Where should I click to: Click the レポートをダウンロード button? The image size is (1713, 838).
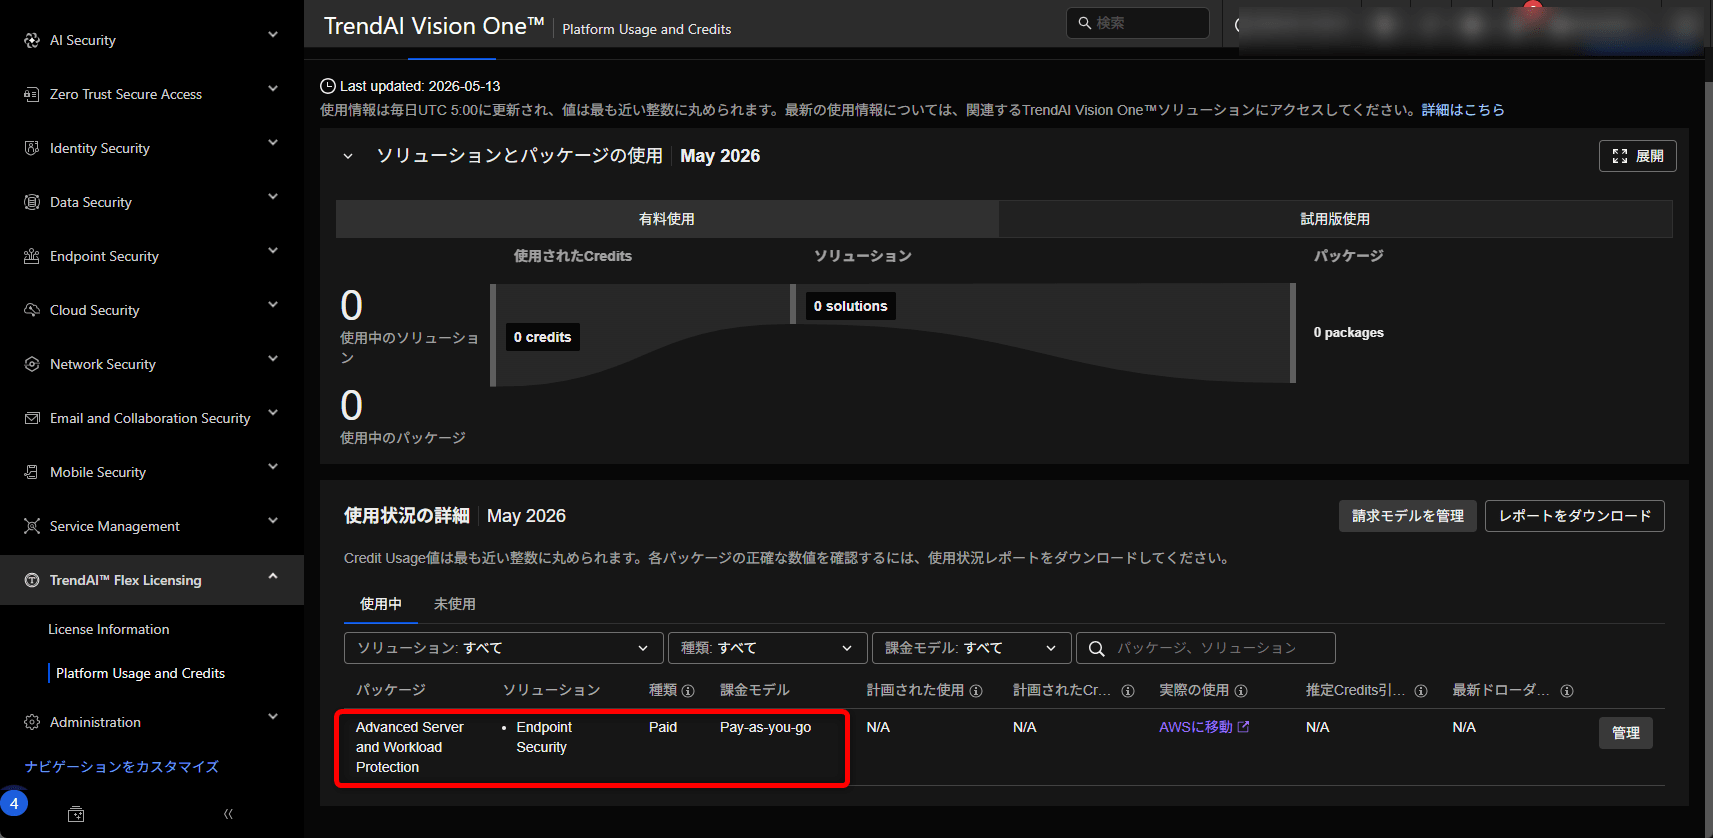coord(1575,516)
